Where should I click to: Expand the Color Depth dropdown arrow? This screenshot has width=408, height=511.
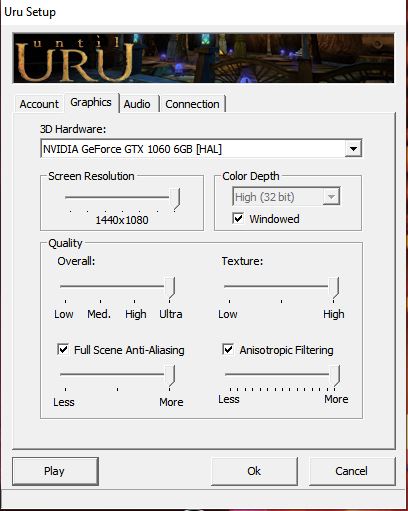coord(331,197)
